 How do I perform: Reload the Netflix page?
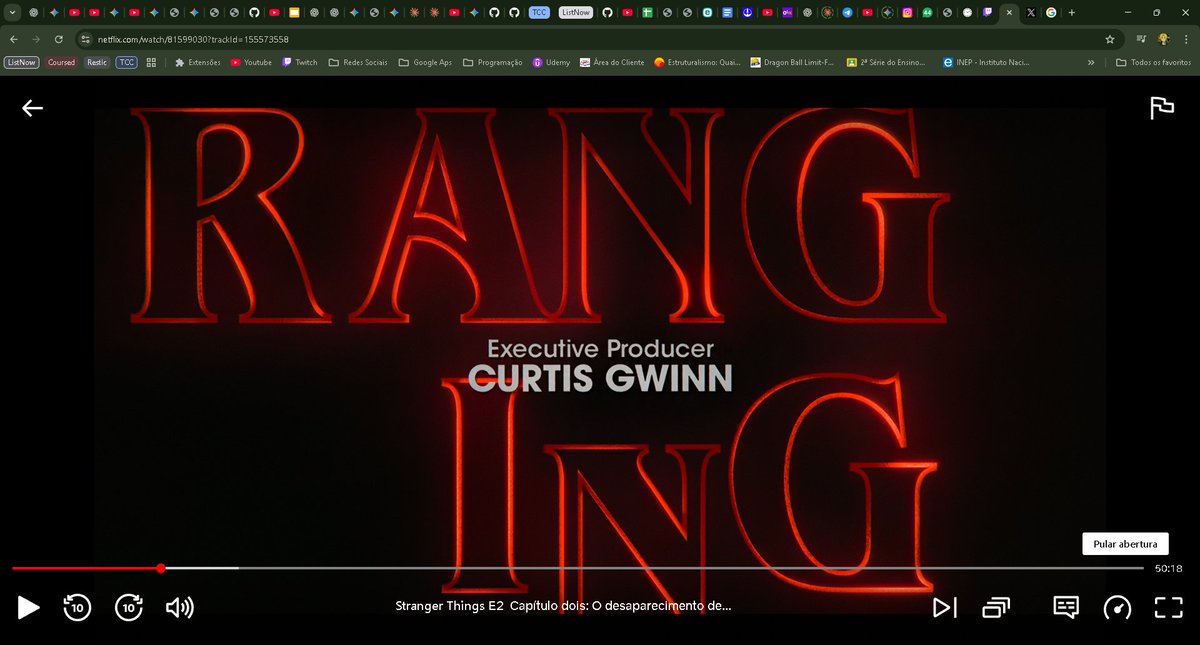pyautogui.click(x=59, y=39)
